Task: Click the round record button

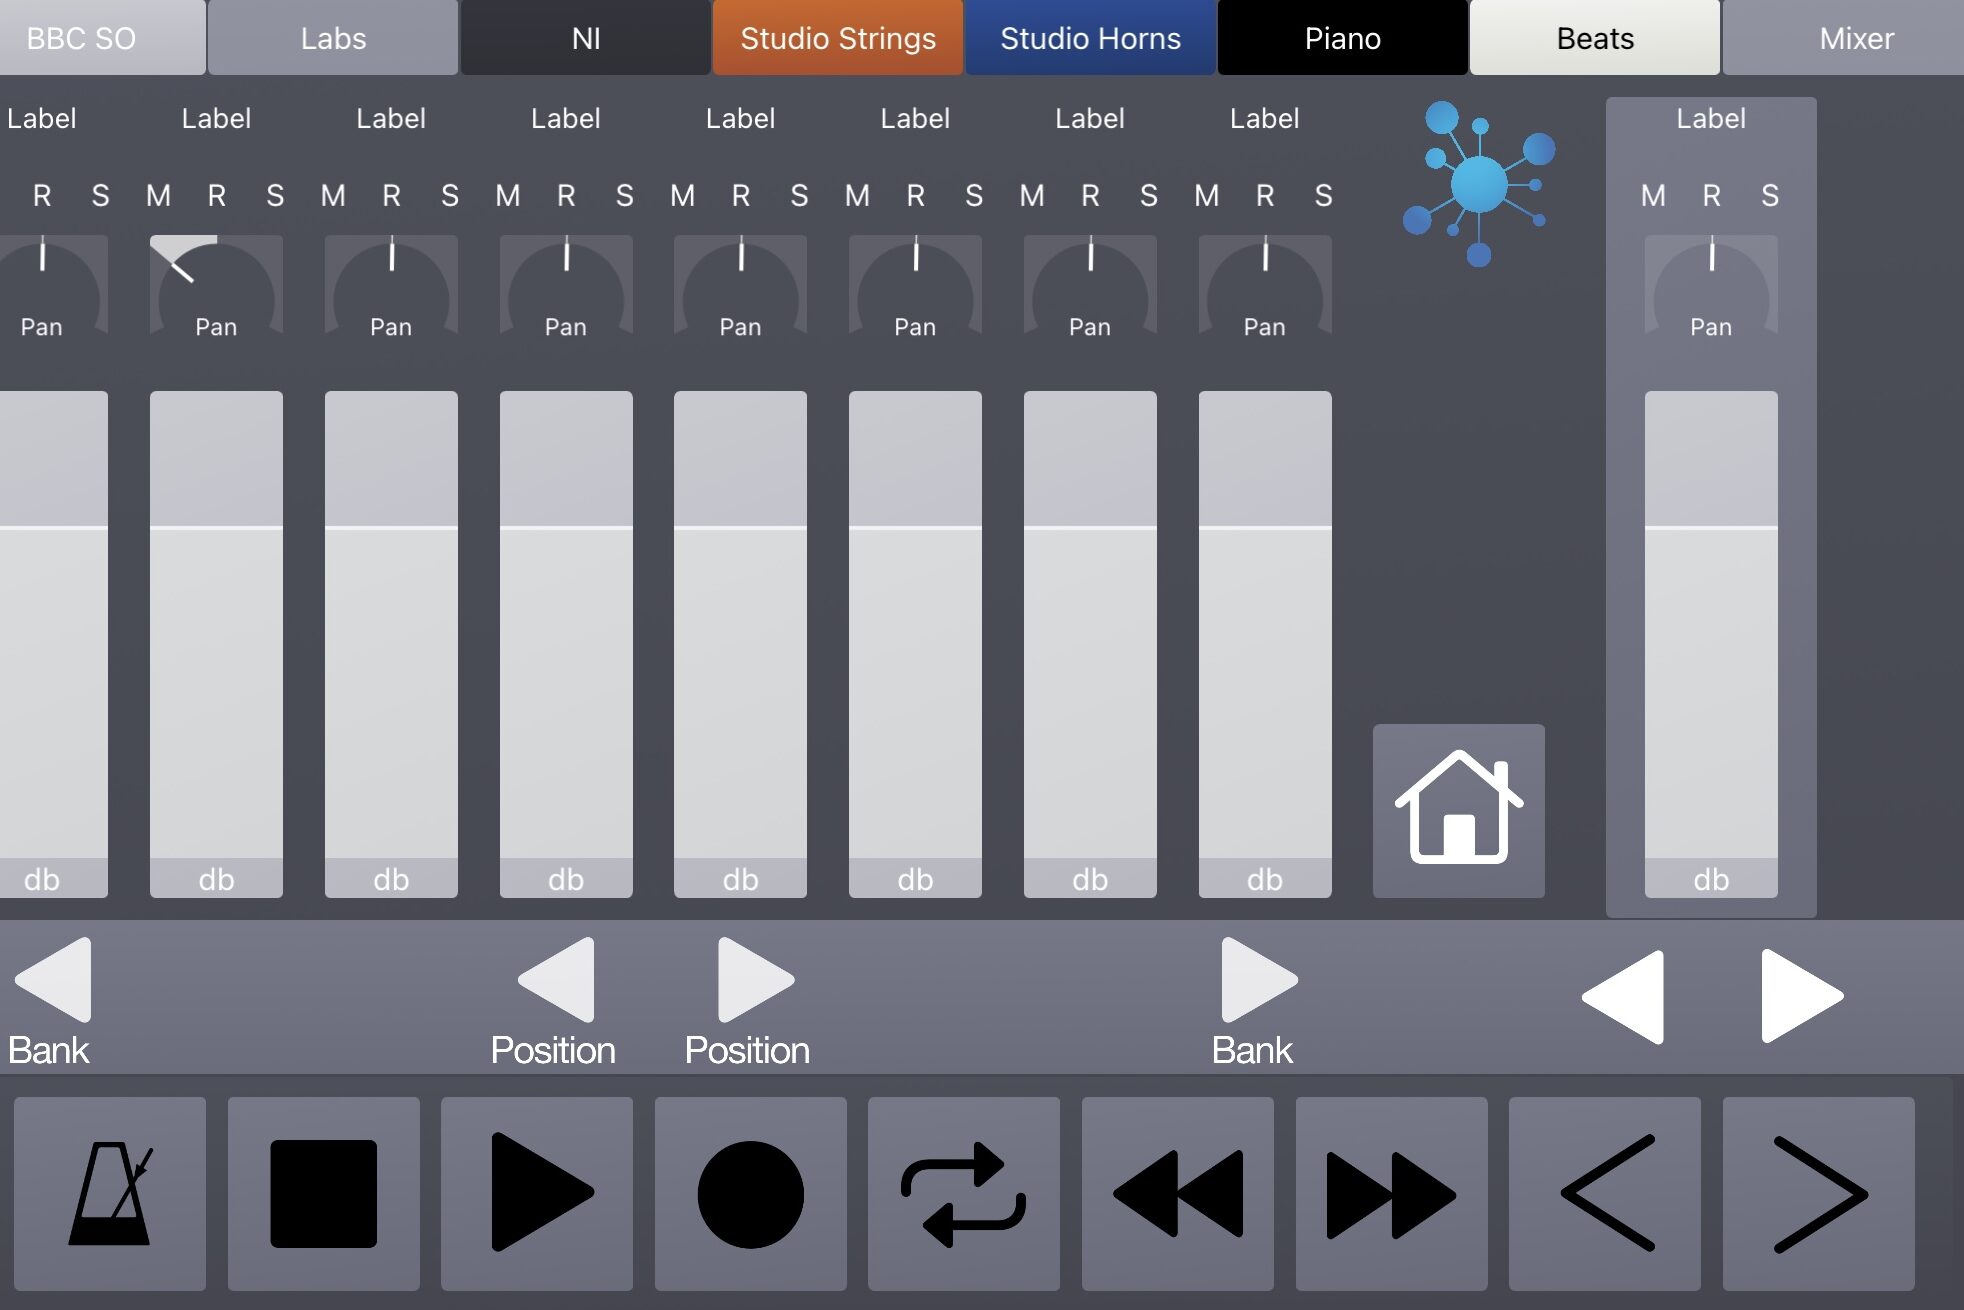Action: tap(750, 1193)
